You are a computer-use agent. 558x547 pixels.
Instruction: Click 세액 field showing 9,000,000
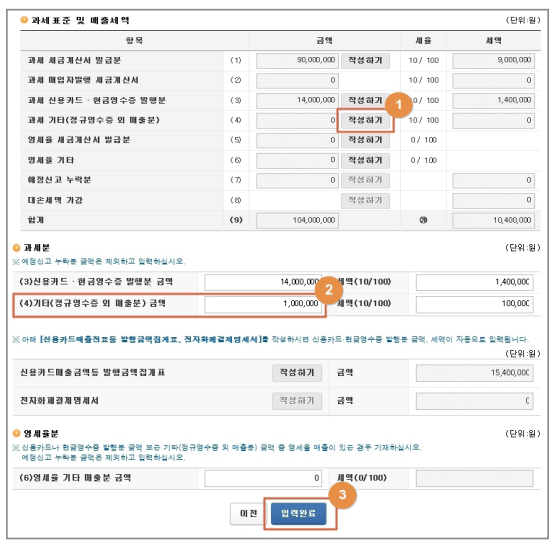tap(494, 61)
